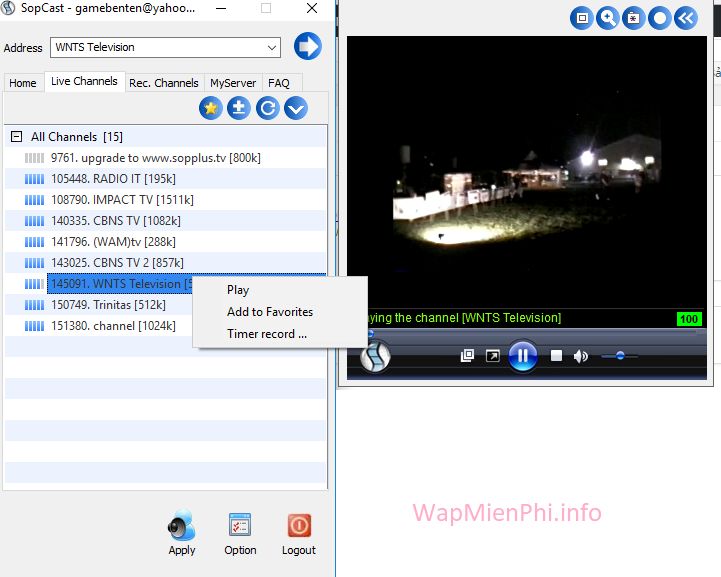The width and height of the screenshot is (721, 577).
Task: Click the Apply button
Action: click(x=182, y=533)
